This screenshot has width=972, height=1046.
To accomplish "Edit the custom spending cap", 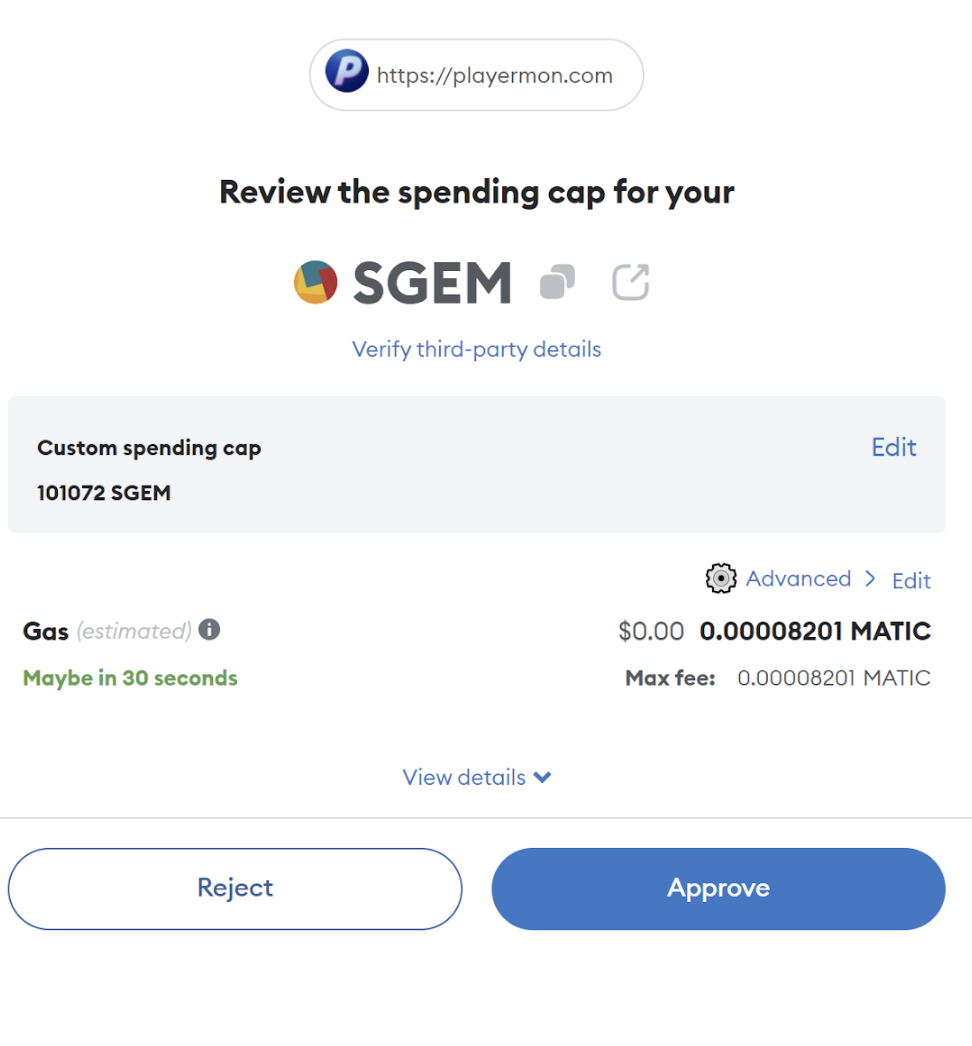I will pos(893,447).
